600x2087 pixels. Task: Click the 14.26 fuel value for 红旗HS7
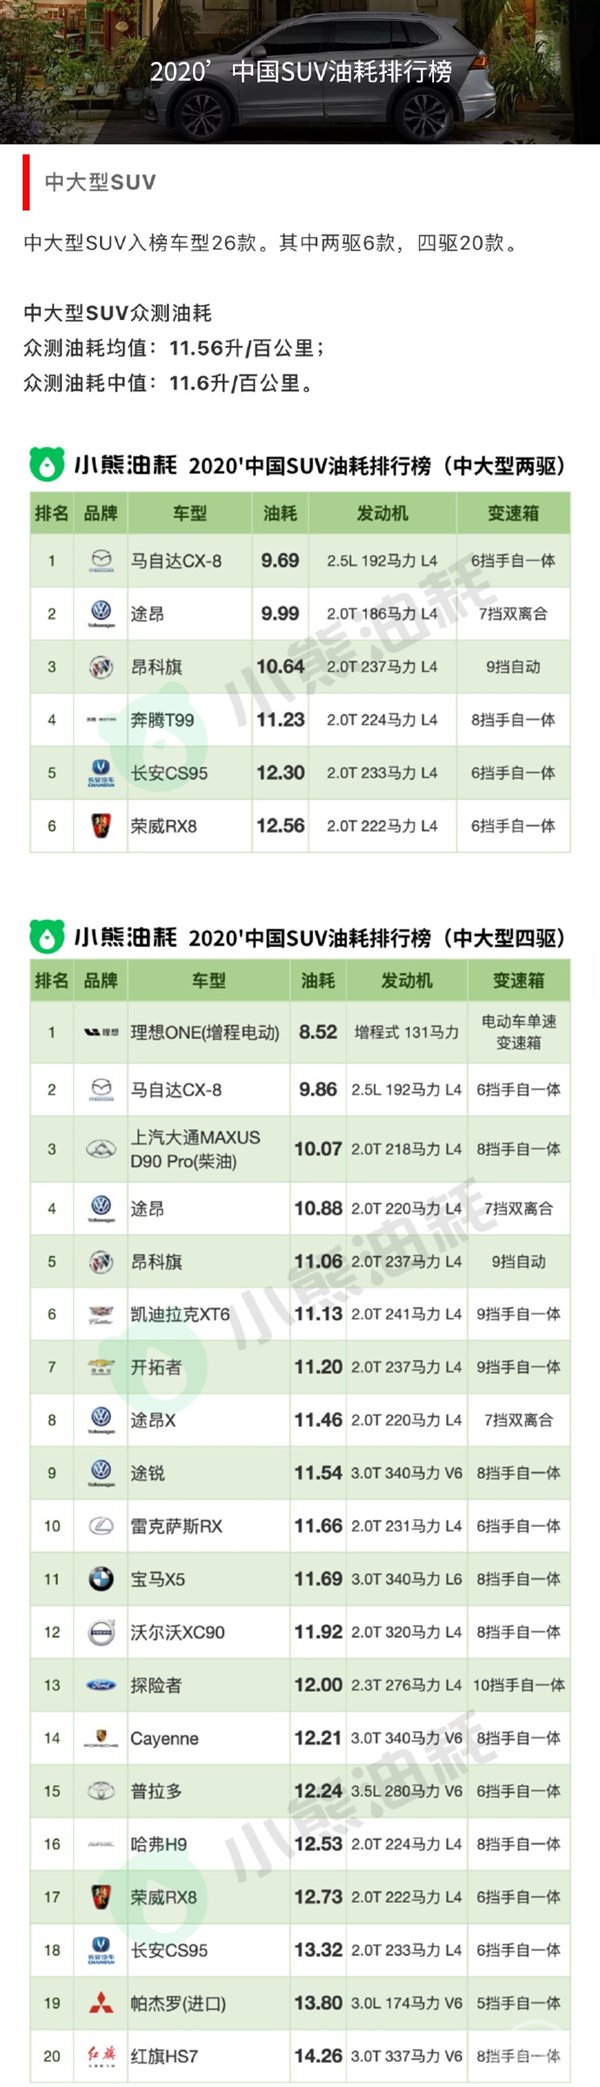tap(318, 2056)
